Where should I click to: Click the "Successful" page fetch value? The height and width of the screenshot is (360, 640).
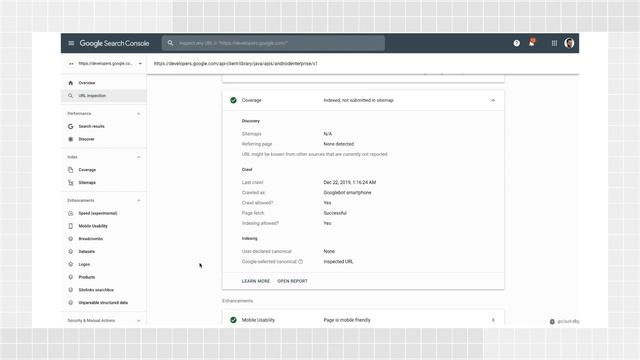point(335,213)
